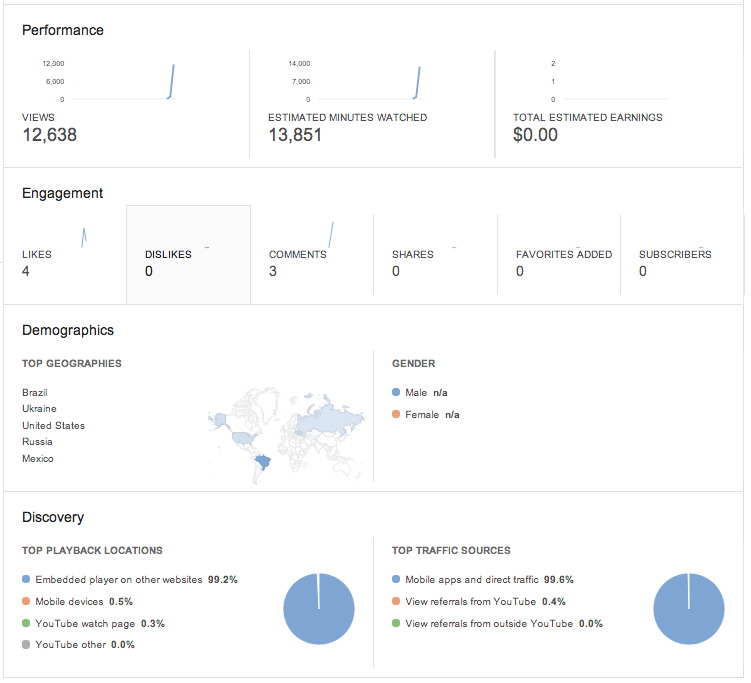The image size is (751, 683).
Task: Select Ukraine in top geographies list
Action: 39,409
